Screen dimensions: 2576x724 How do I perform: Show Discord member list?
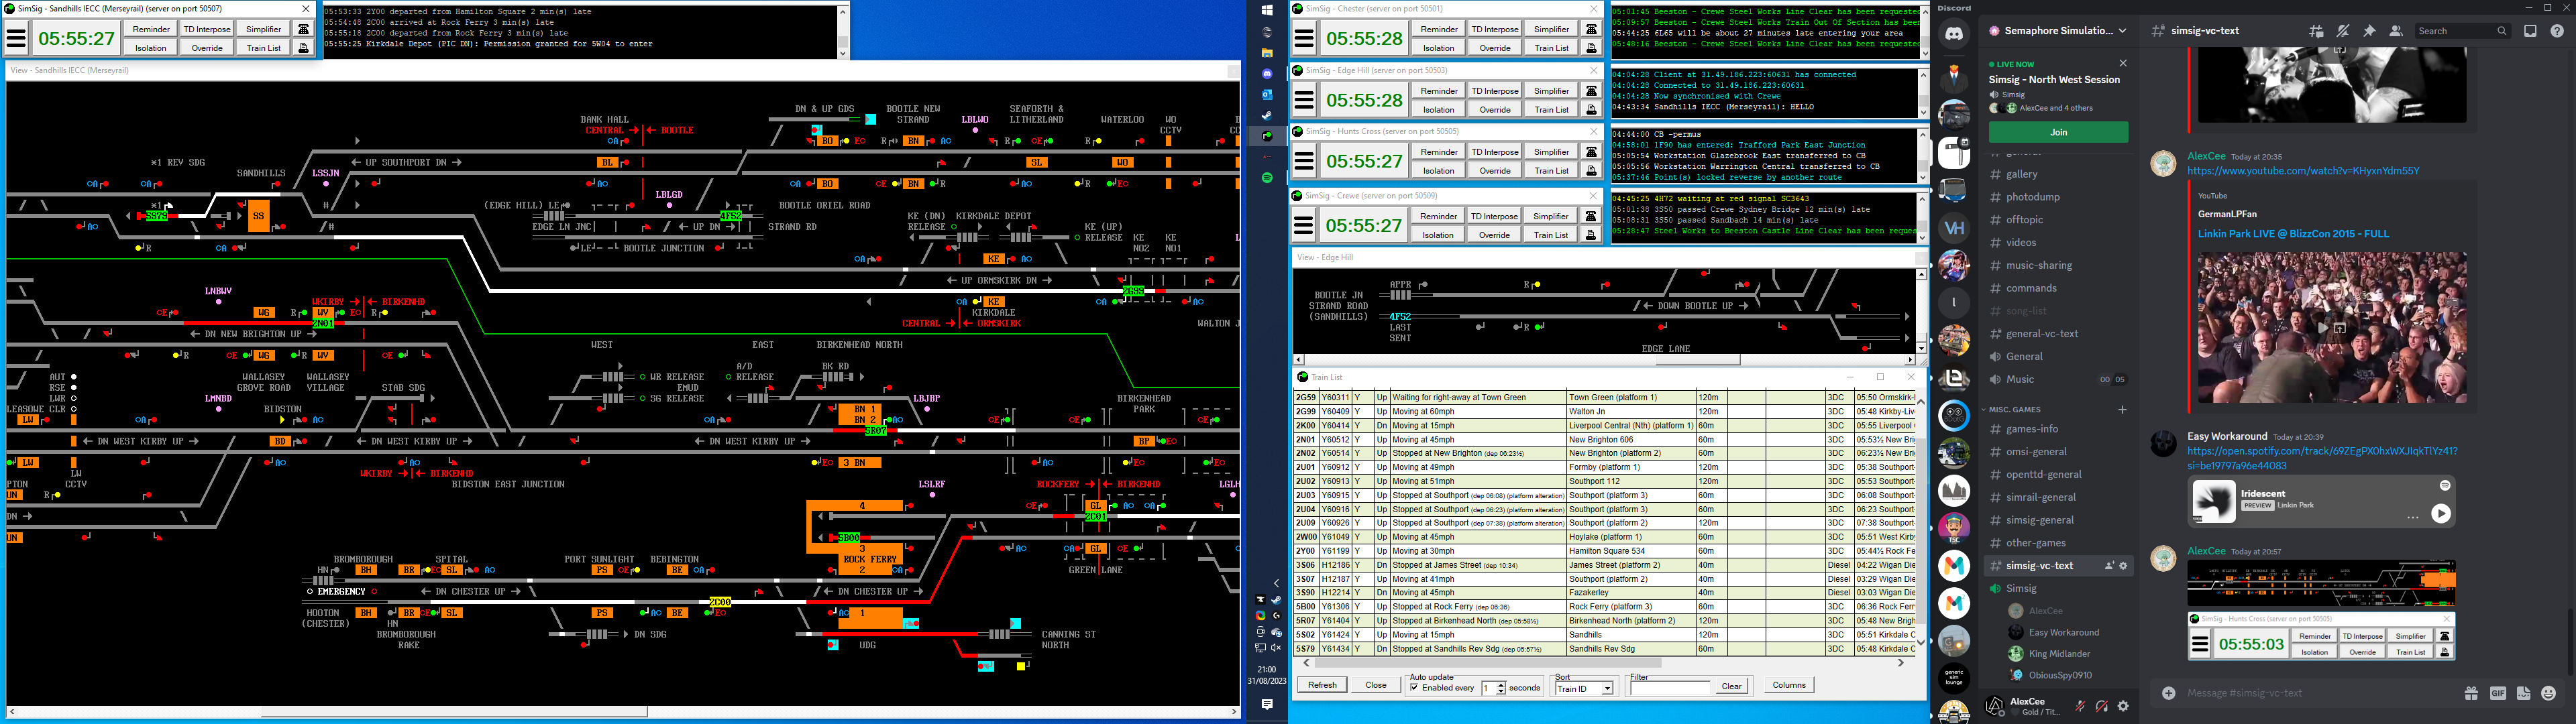tap(2395, 31)
